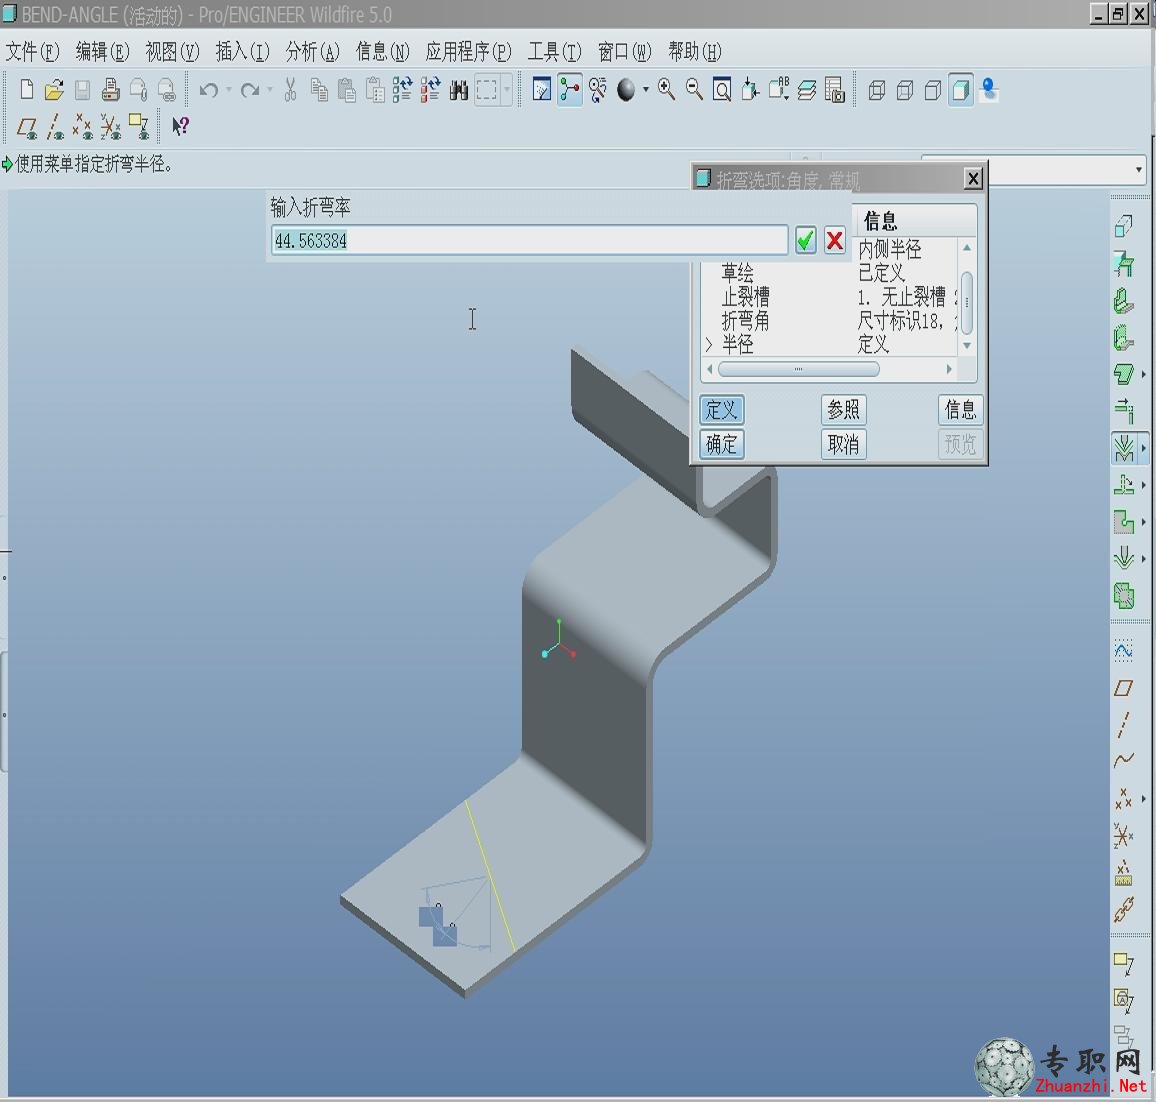Click the Save disk icon
This screenshot has height=1102, width=1156.
click(82, 90)
